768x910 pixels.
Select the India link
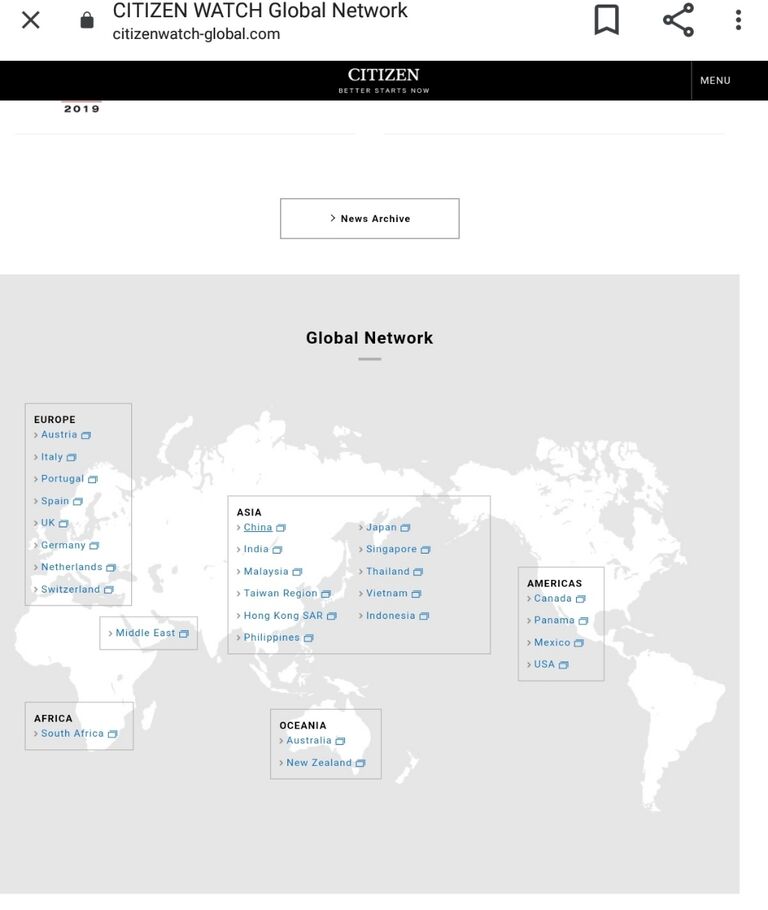point(256,549)
